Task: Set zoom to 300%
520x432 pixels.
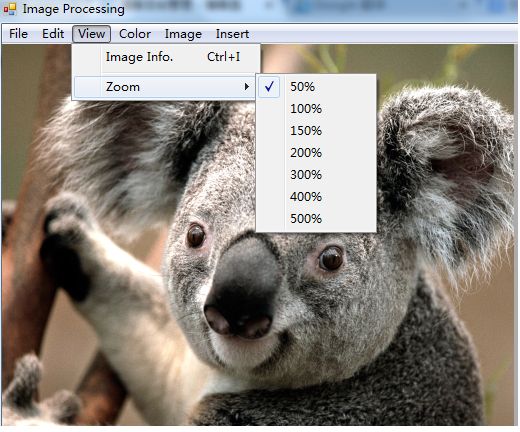Action: pyautogui.click(x=316, y=175)
